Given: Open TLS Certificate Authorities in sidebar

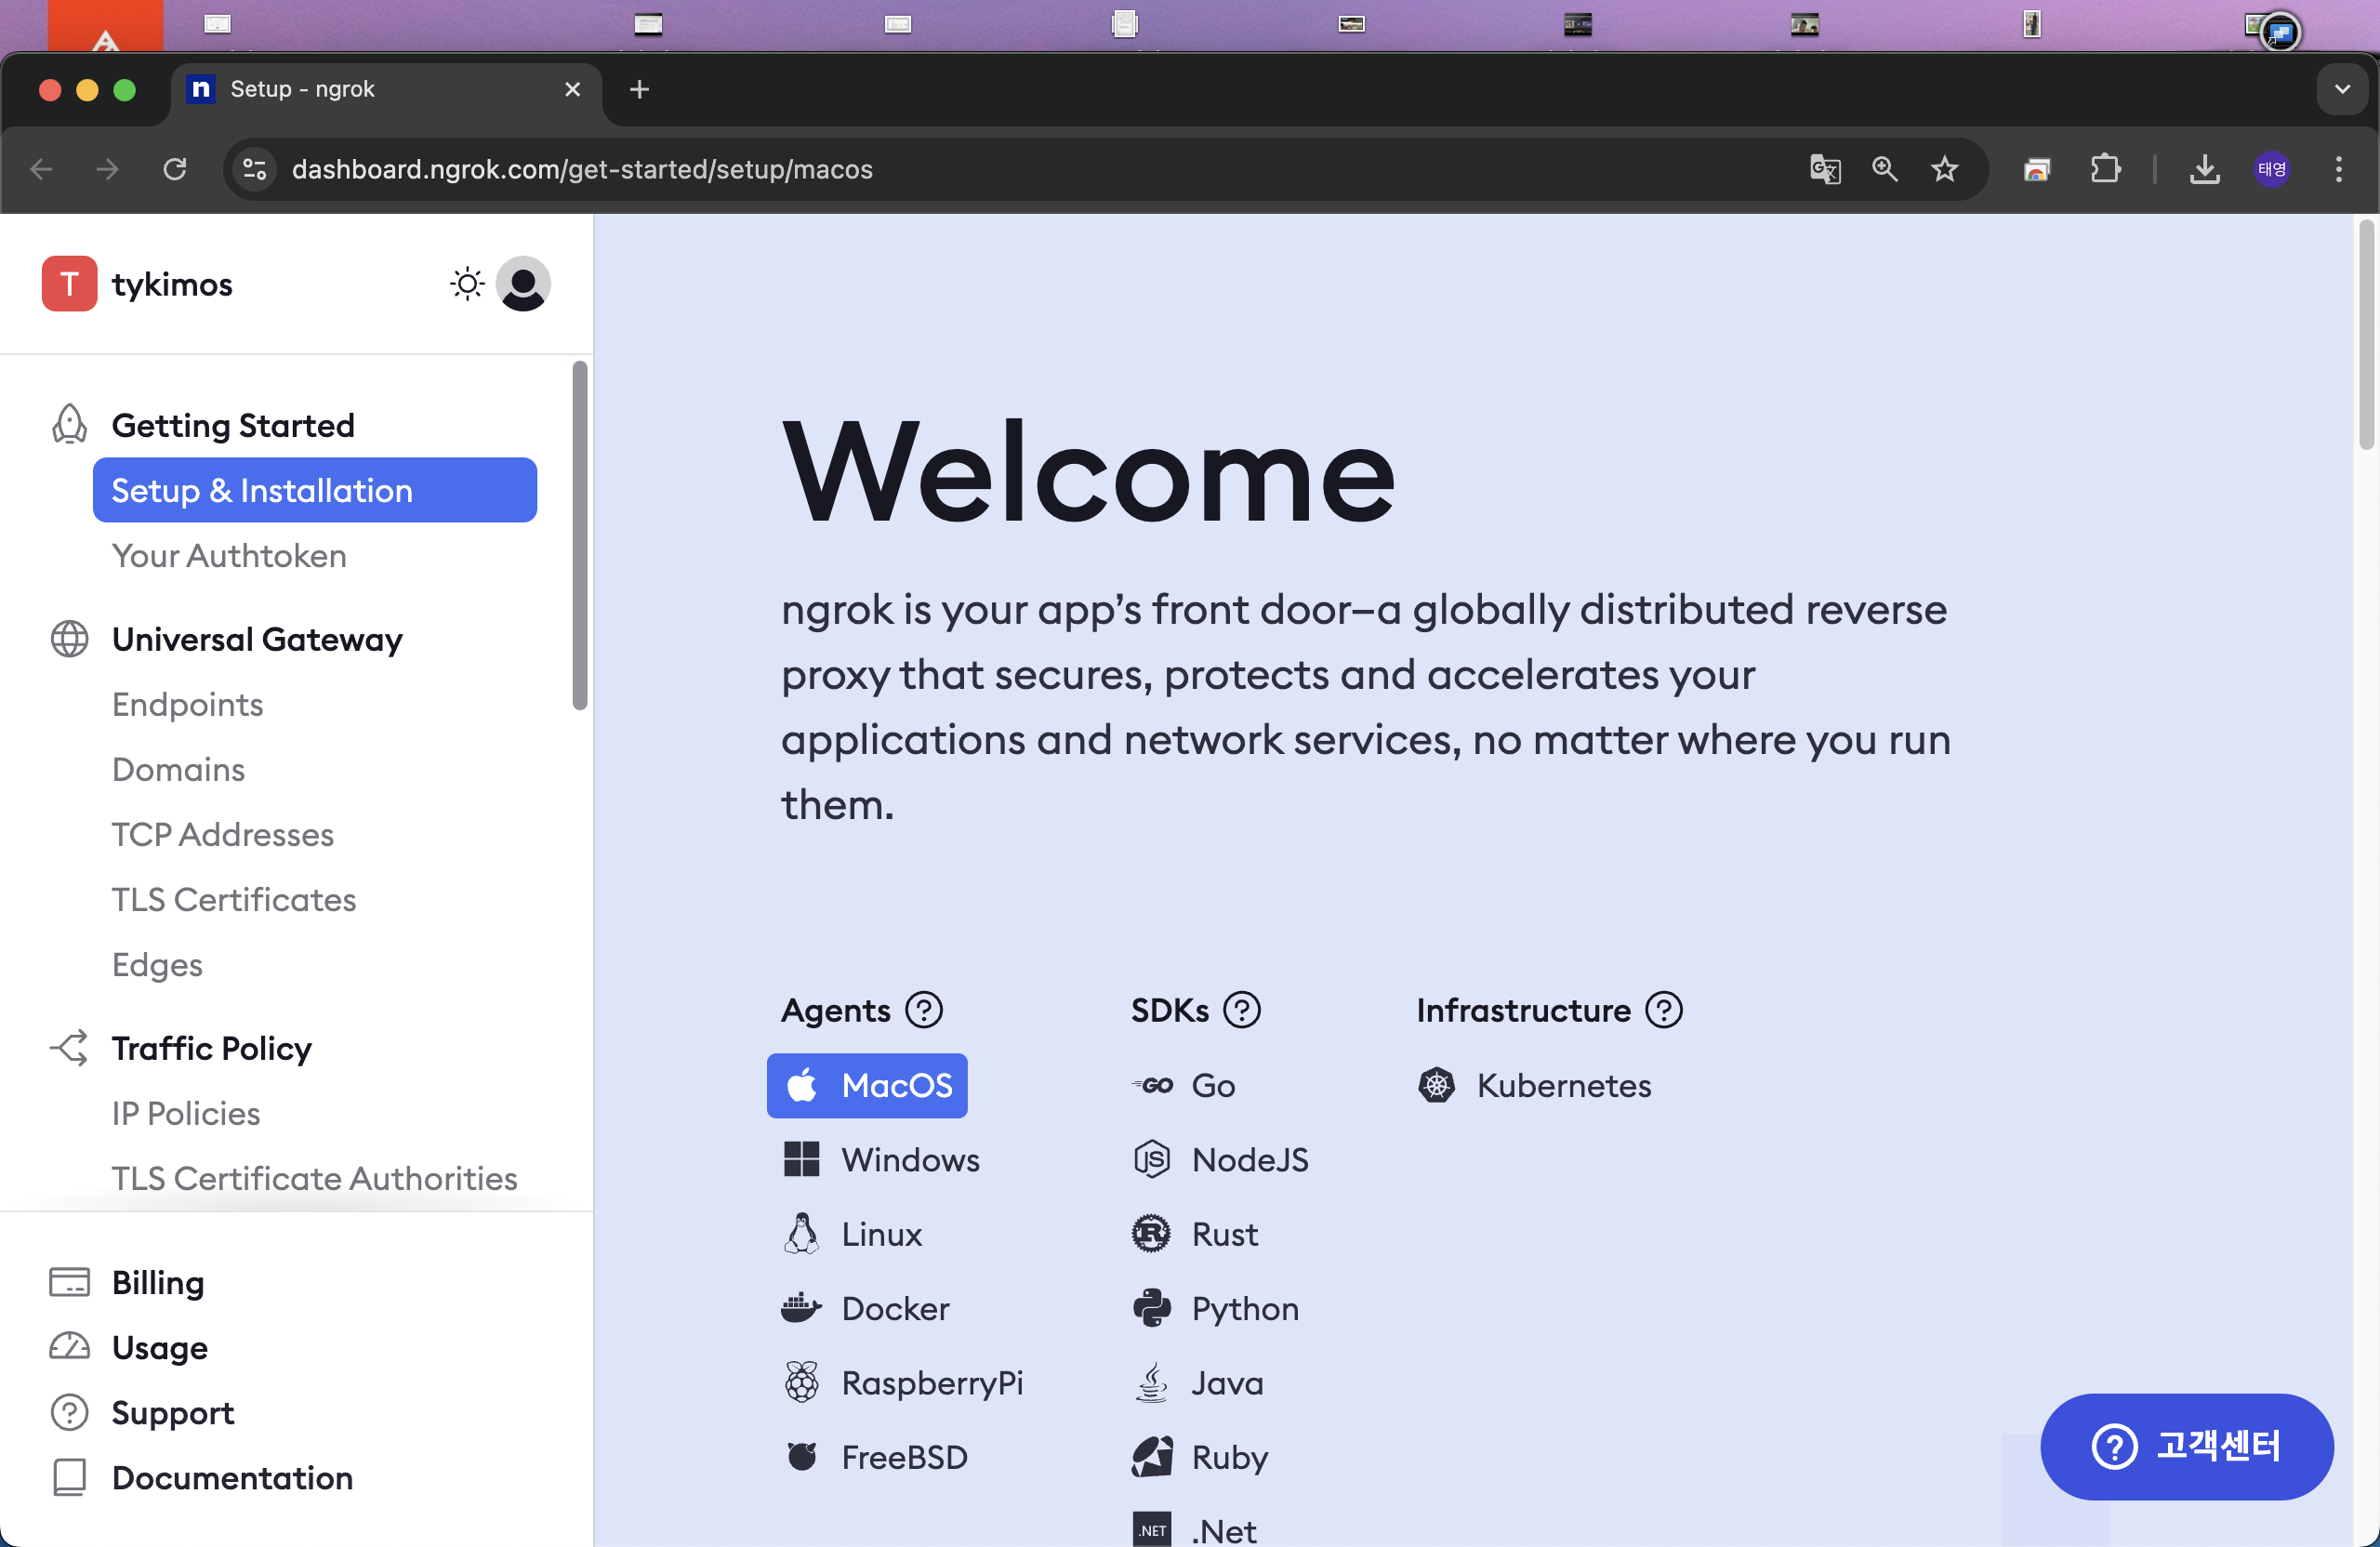Looking at the screenshot, I should tap(314, 1178).
